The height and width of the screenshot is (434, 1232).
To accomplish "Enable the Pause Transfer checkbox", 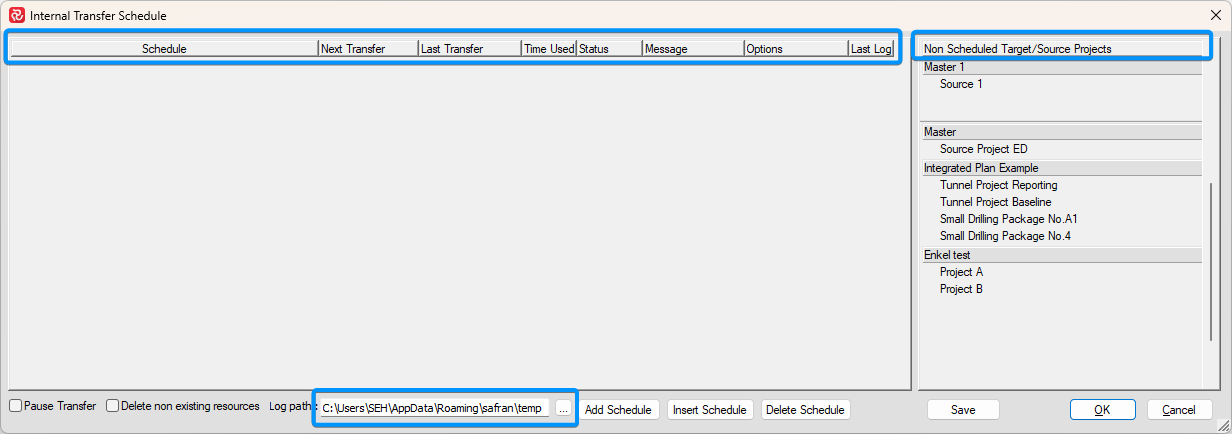I will point(16,406).
